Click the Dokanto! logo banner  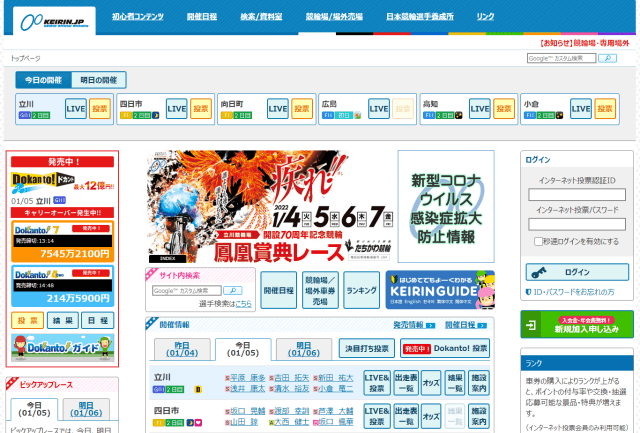(62, 182)
